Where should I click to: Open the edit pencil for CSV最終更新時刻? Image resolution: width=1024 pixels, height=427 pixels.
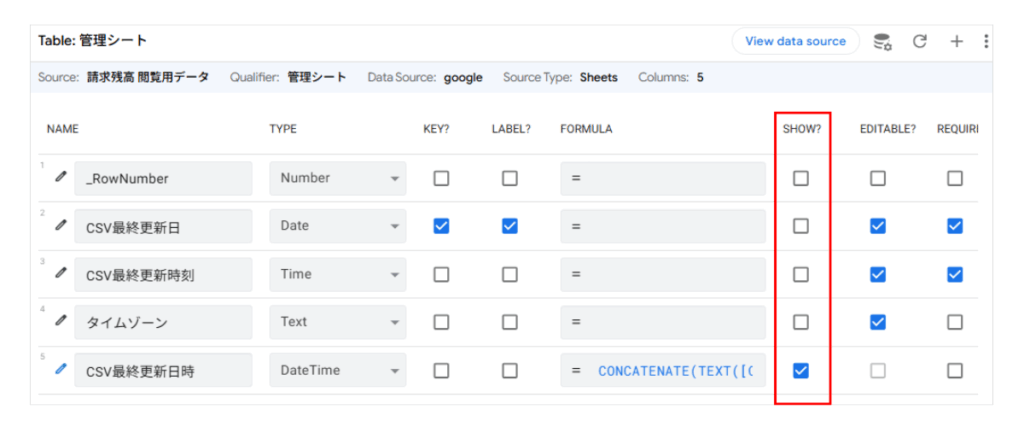point(61,273)
